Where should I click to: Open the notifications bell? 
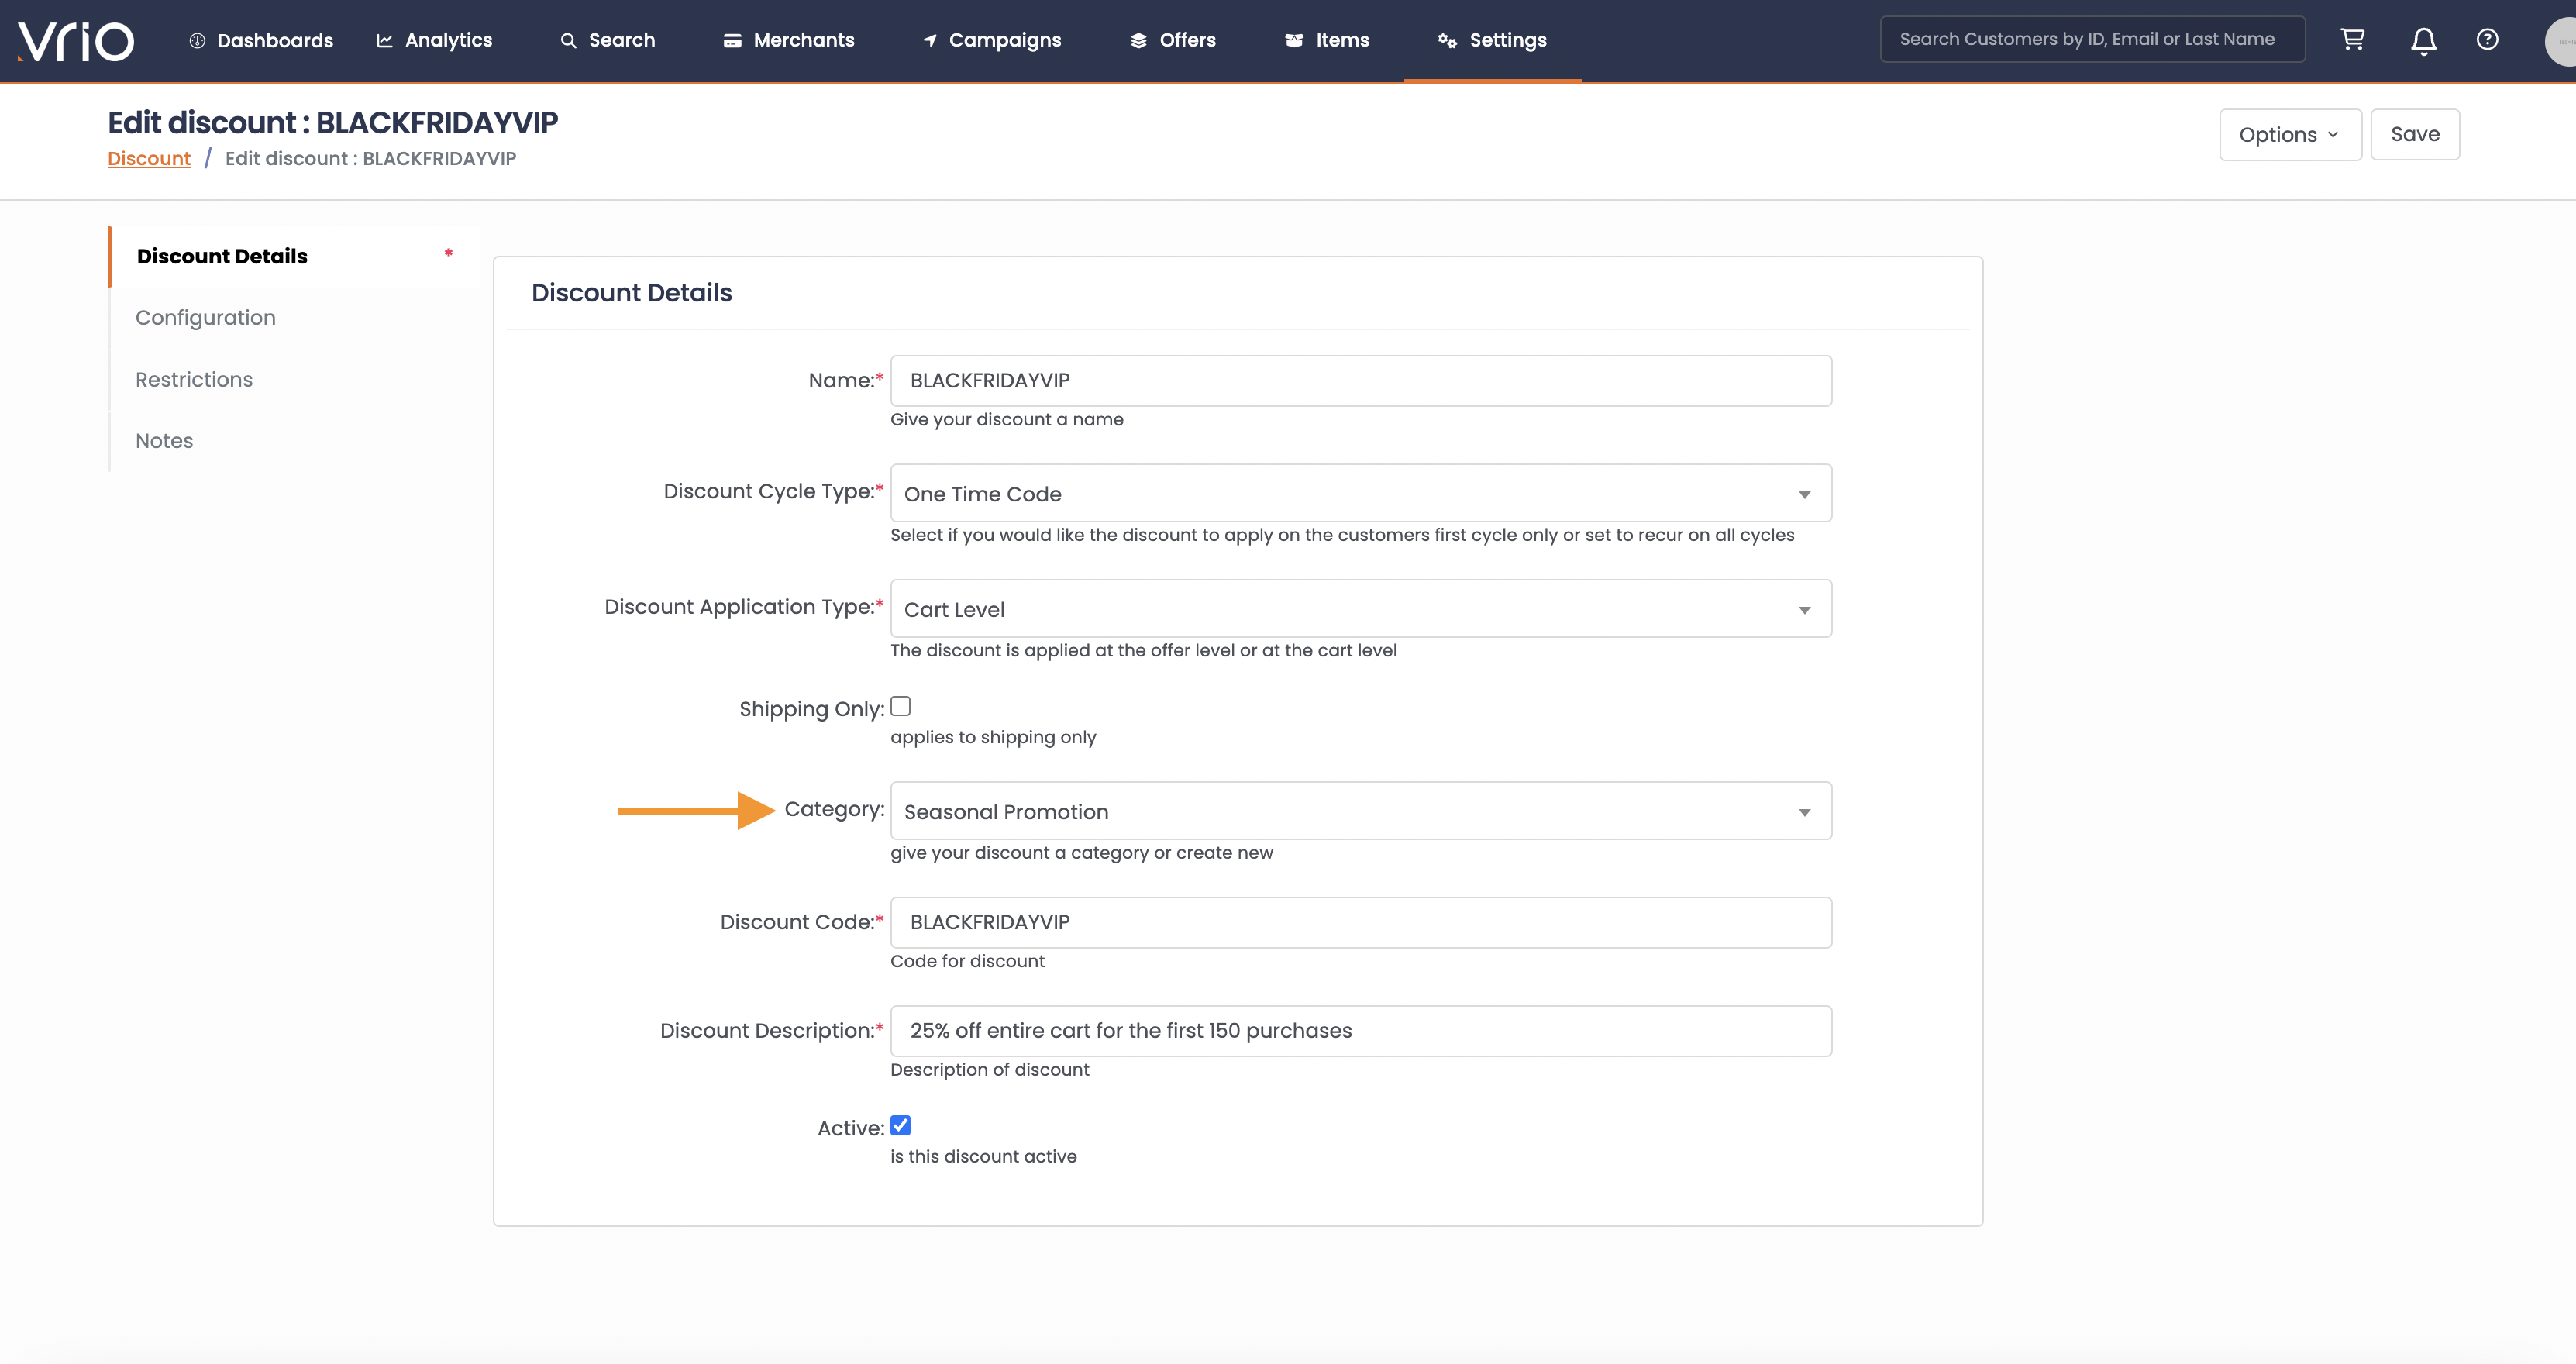click(2423, 41)
